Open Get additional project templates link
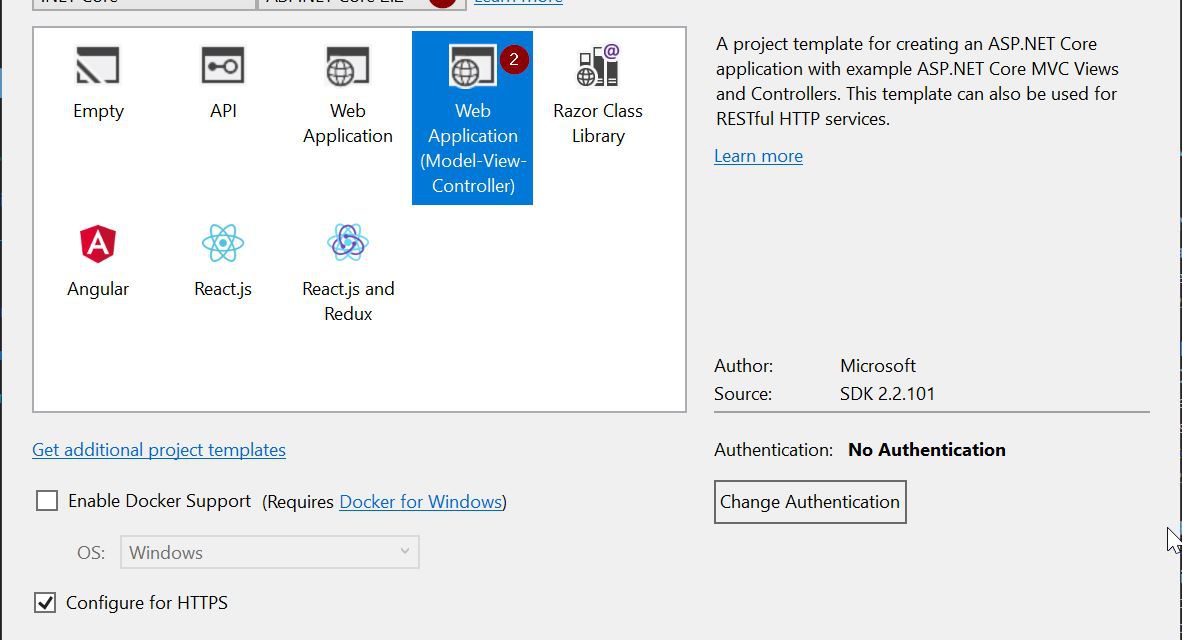1182x640 pixels. pyautogui.click(x=159, y=450)
